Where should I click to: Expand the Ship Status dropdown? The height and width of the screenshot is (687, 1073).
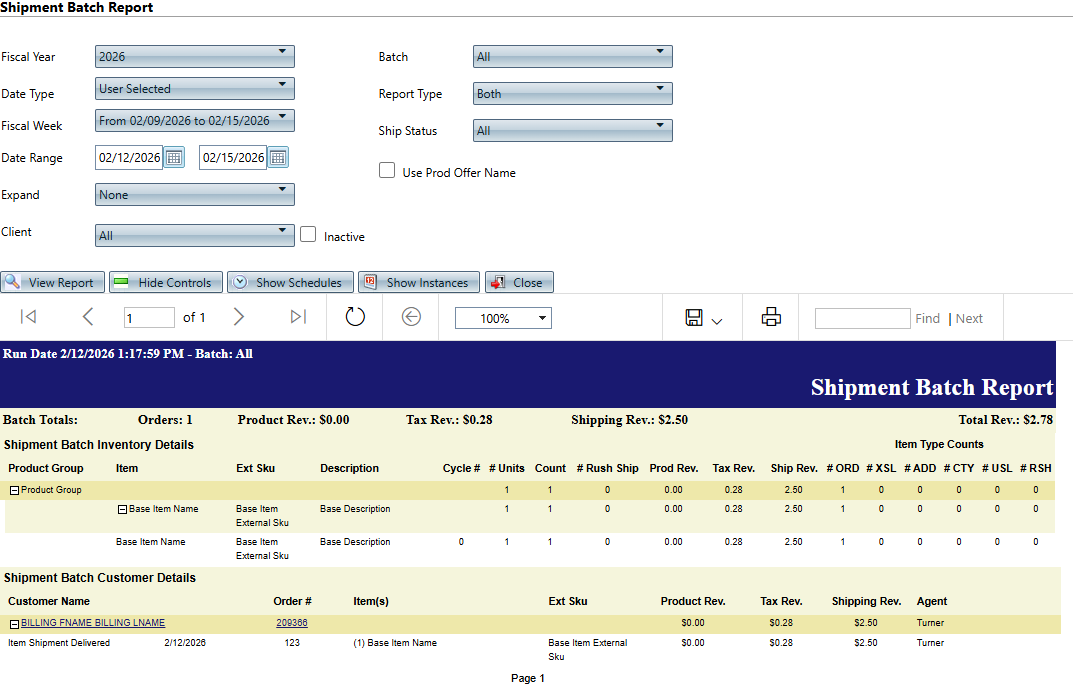click(572, 131)
